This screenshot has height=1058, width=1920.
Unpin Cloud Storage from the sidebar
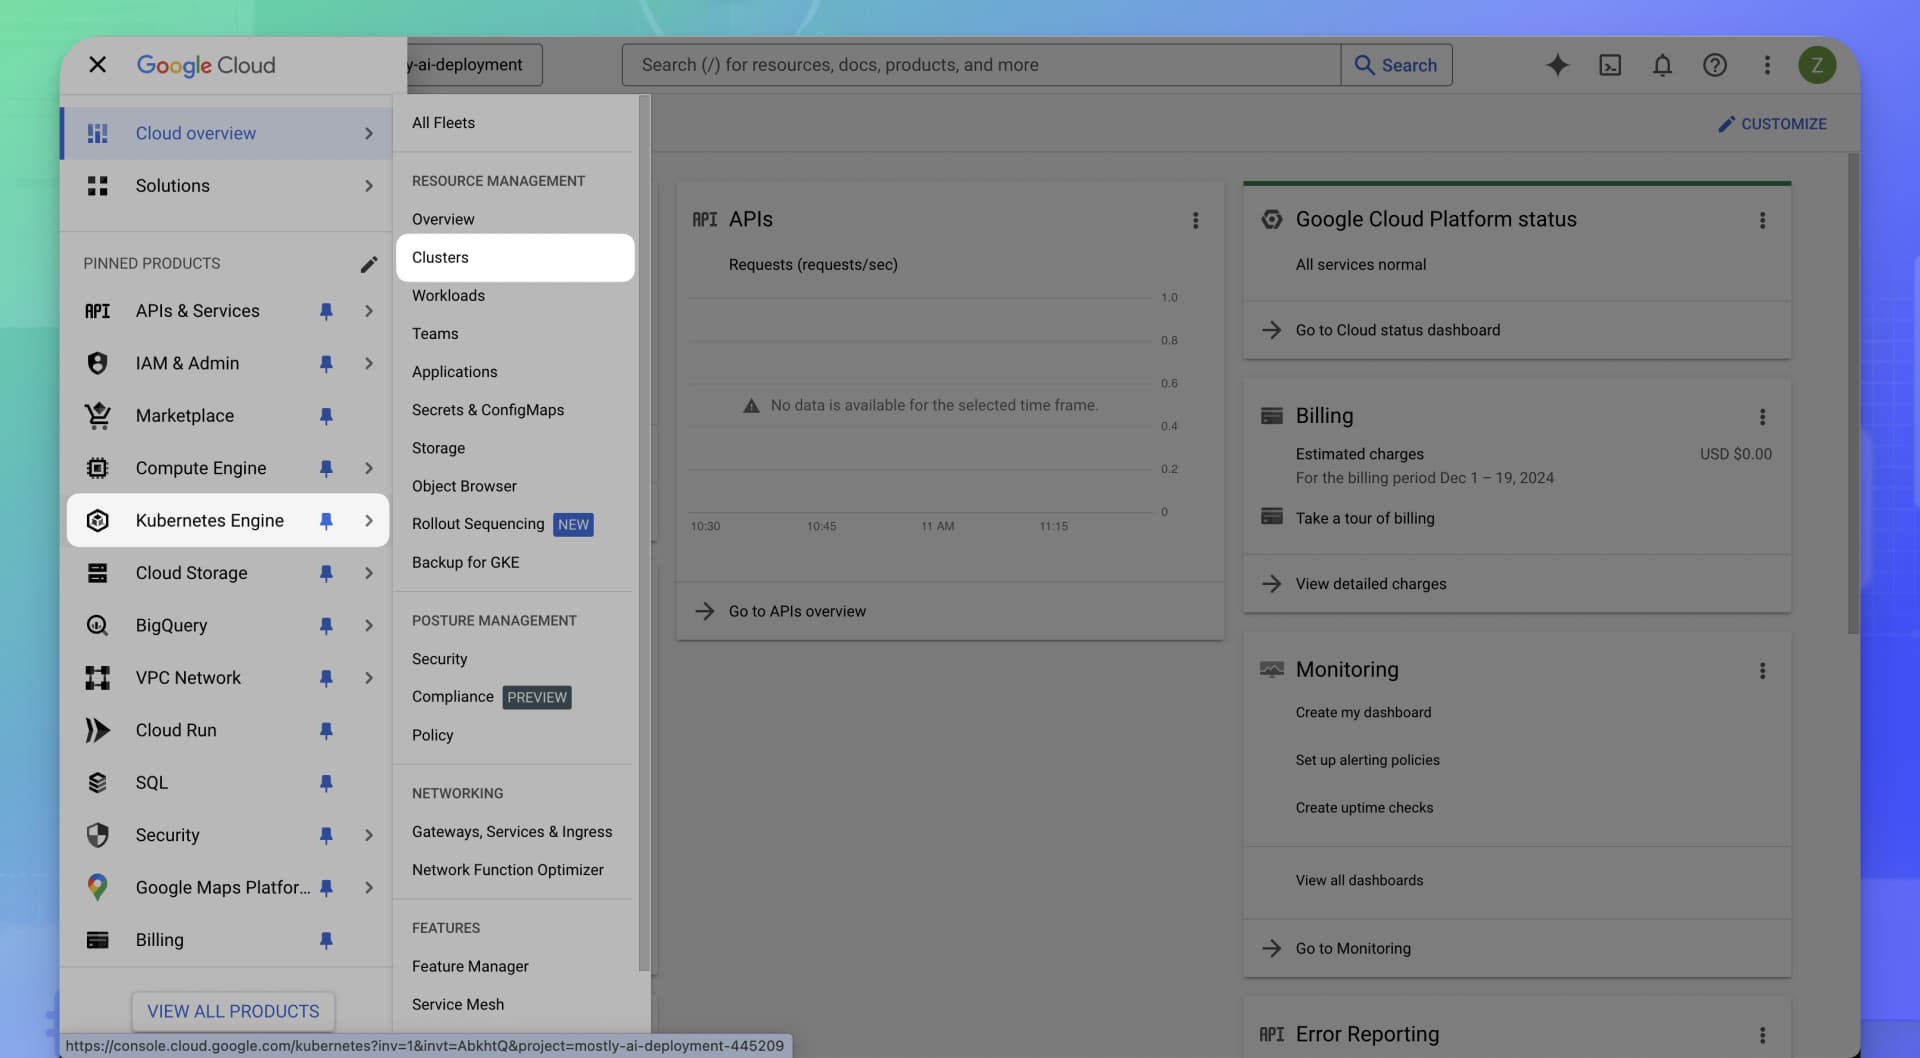pos(326,573)
